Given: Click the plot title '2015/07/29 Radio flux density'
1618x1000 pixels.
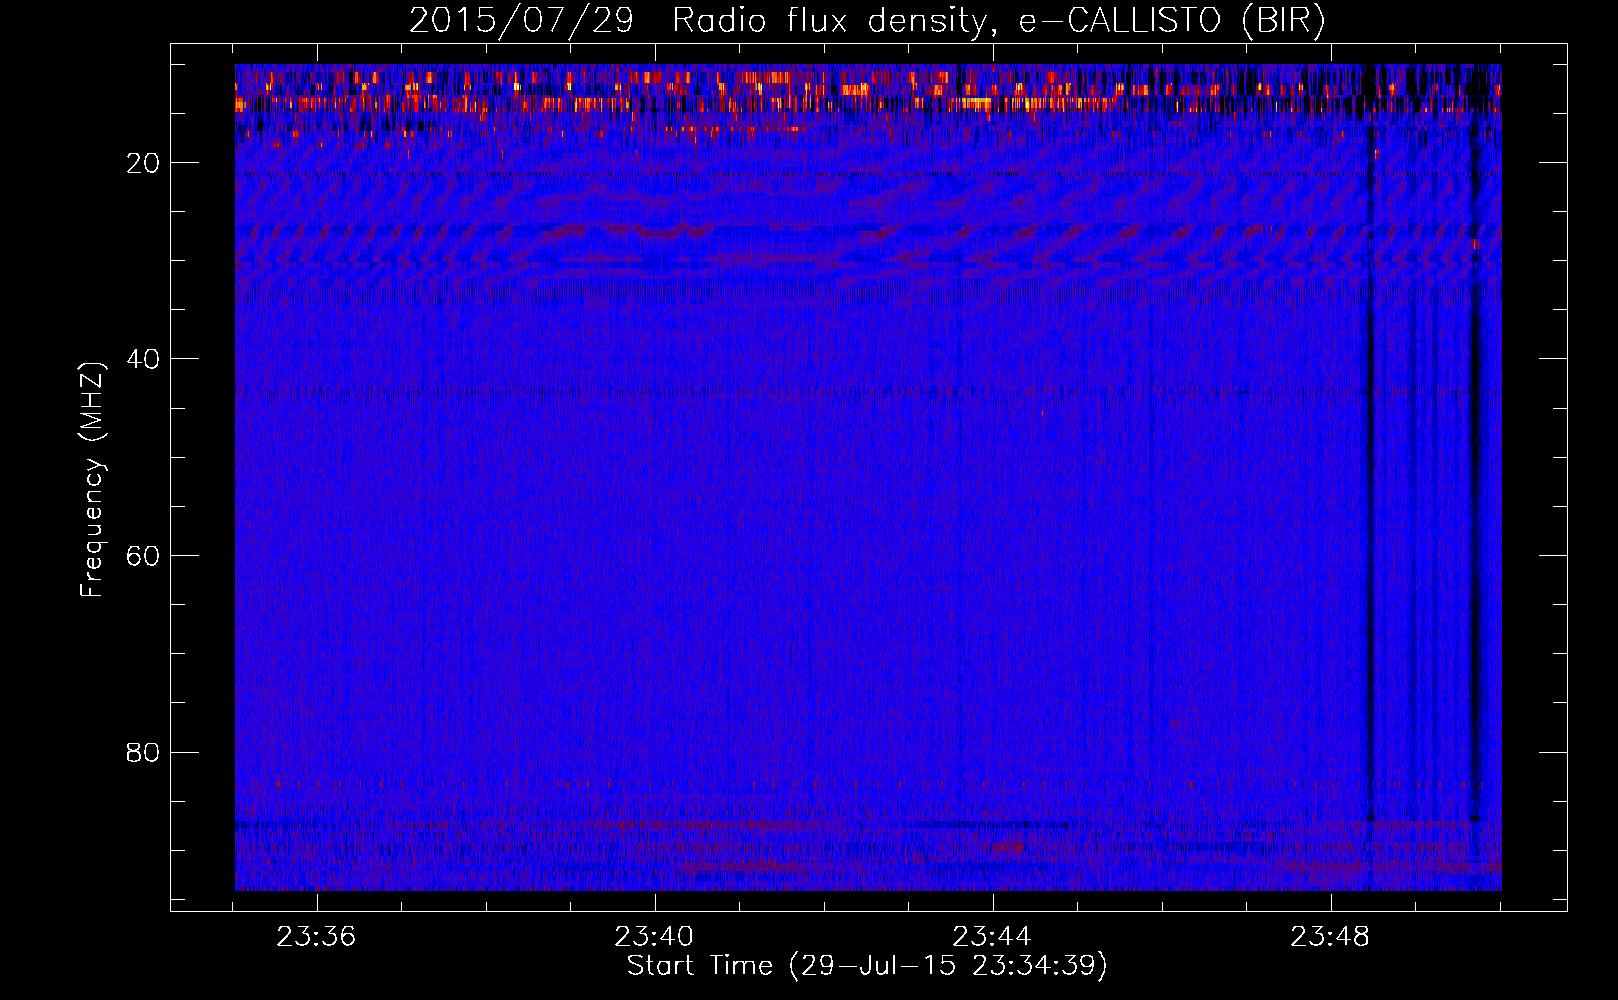Looking at the screenshot, I should tap(867, 21).
